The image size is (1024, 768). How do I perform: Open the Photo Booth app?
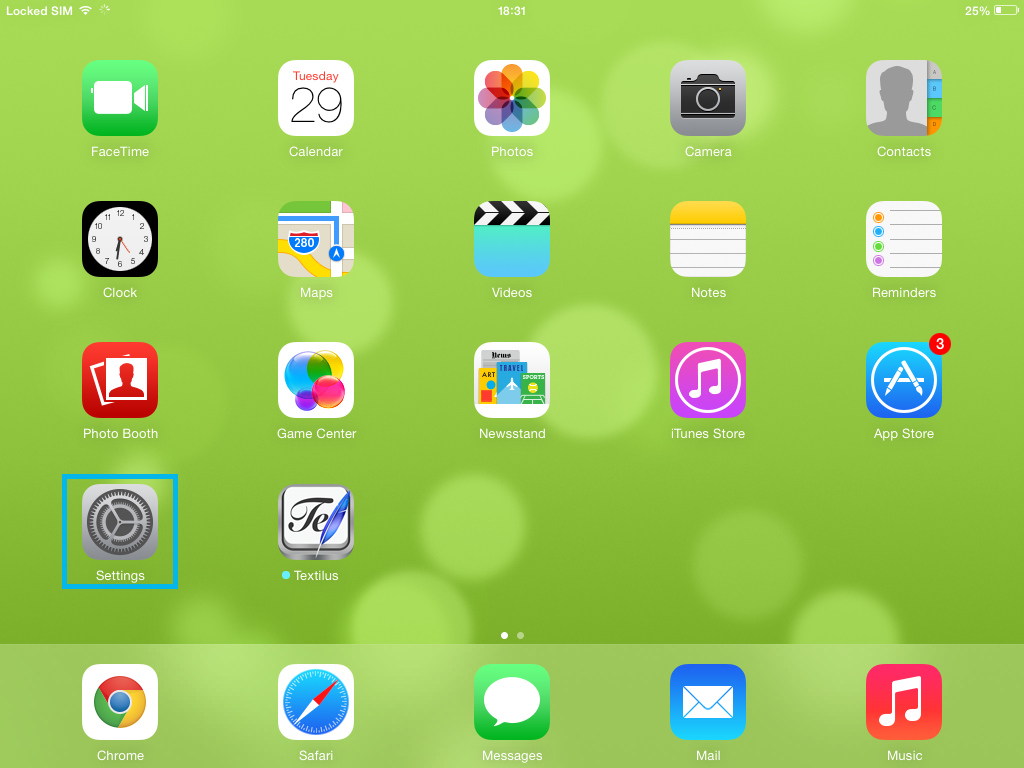pyautogui.click(x=120, y=380)
